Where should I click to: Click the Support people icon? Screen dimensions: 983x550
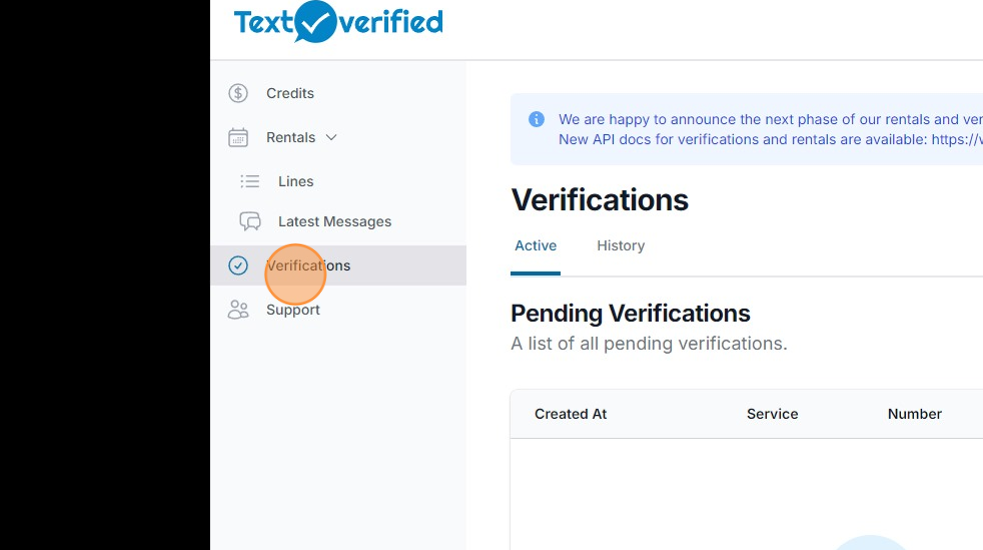(238, 310)
